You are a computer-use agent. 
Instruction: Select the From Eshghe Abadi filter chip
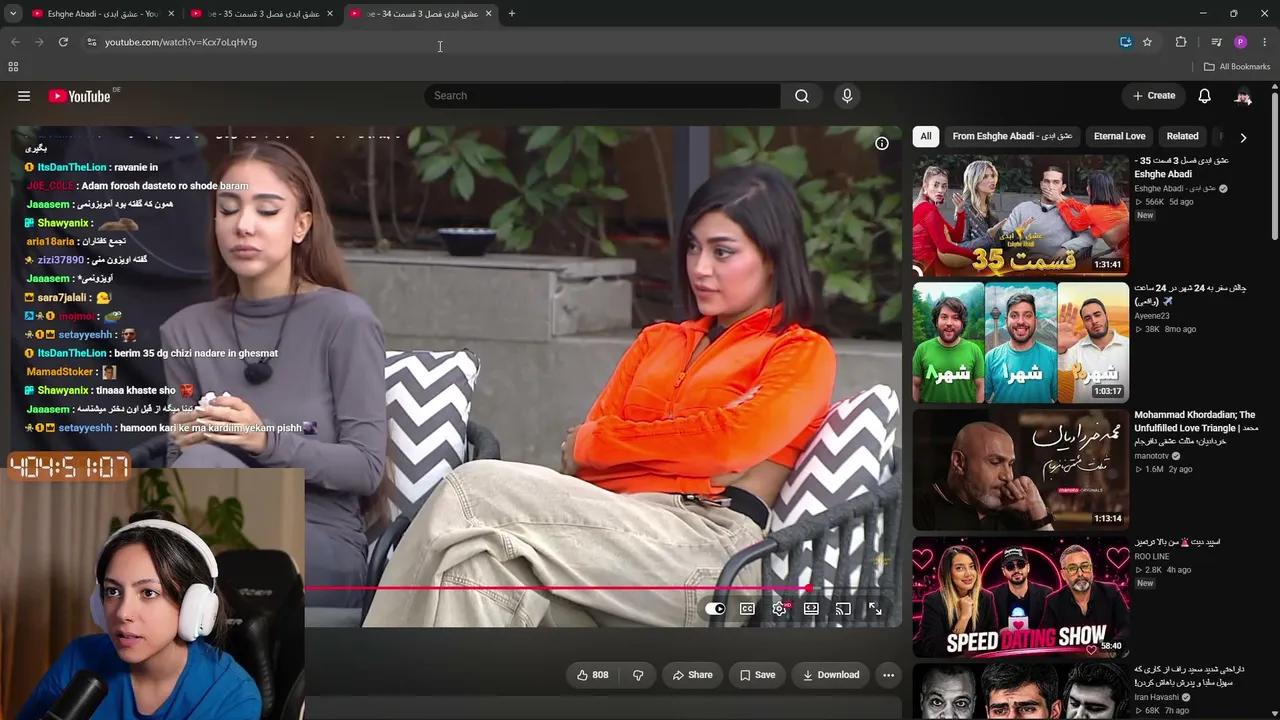(x=1012, y=137)
